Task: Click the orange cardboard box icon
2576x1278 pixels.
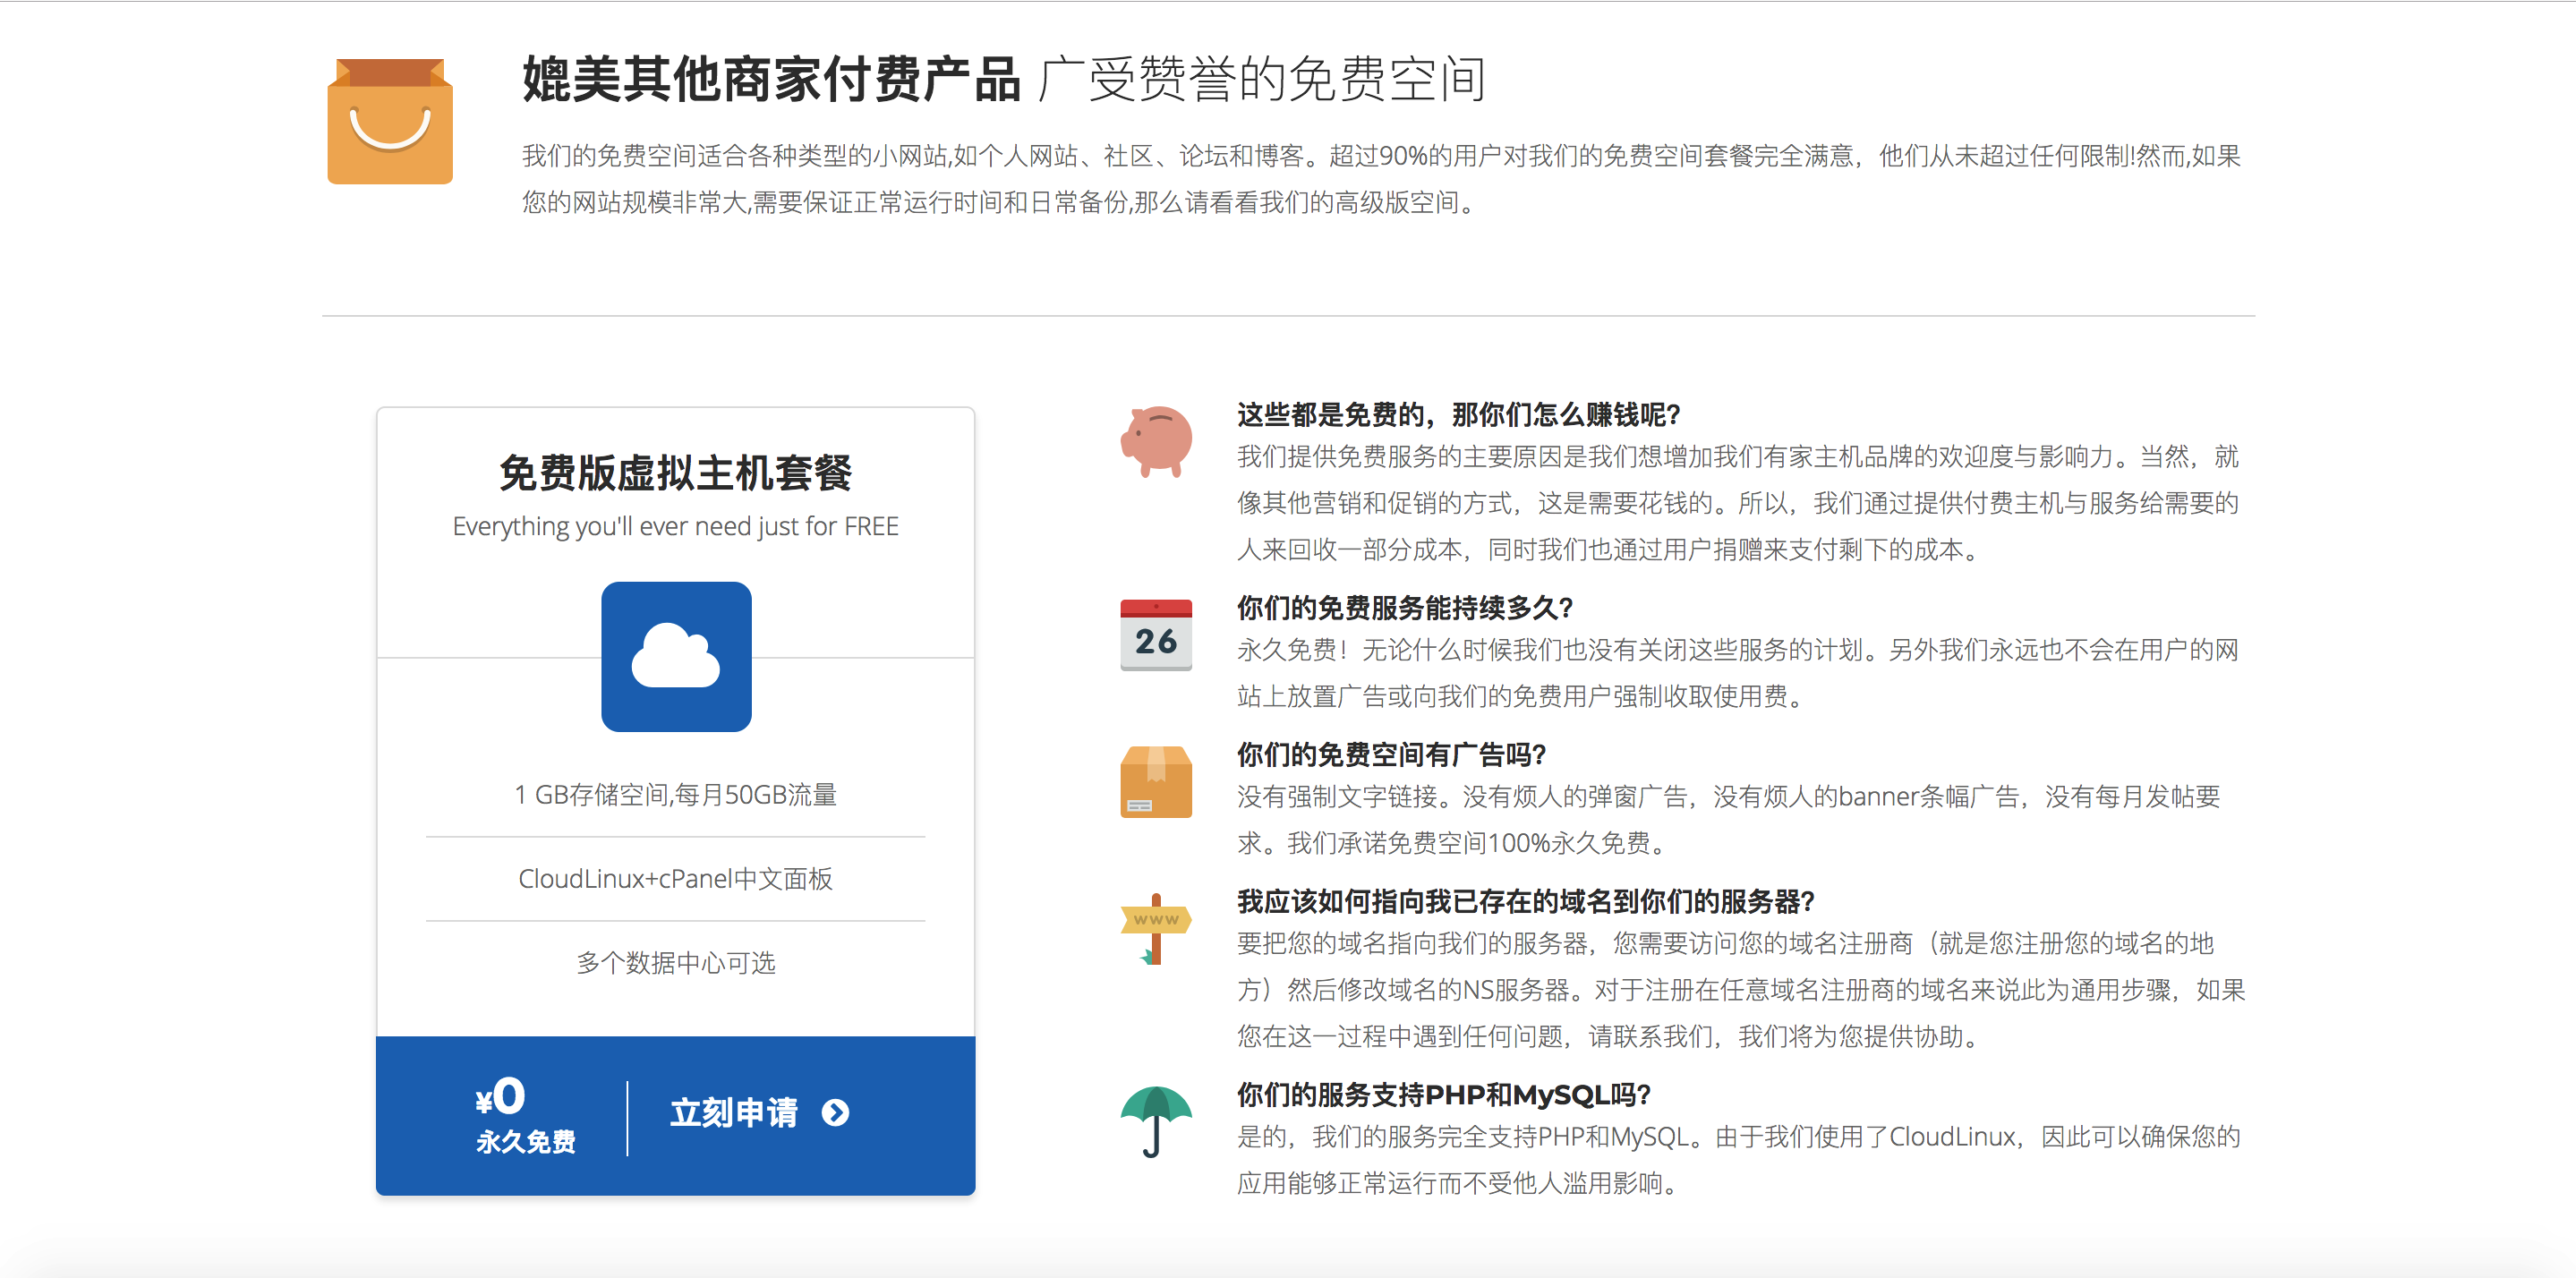Action: [x=1156, y=781]
